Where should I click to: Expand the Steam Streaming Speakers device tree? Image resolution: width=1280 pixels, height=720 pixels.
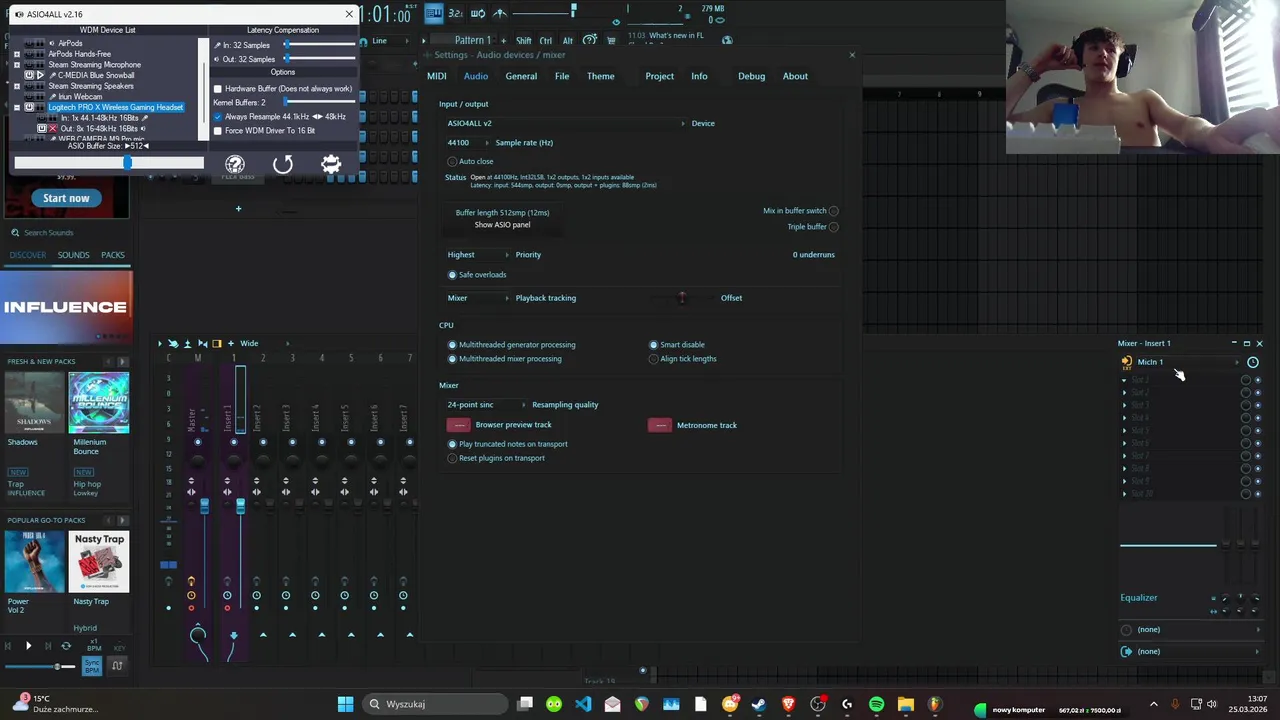click(x=16, y=86)
